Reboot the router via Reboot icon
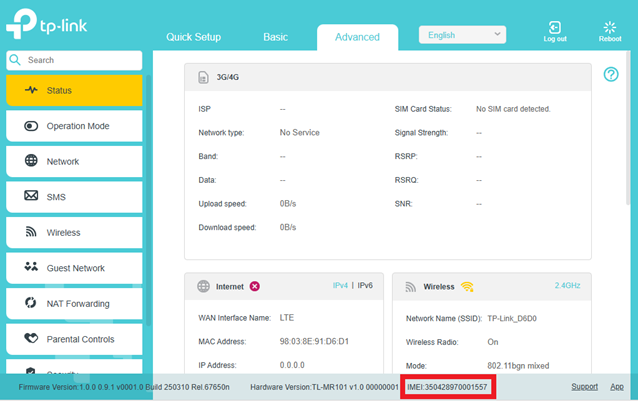 (609, 27)
